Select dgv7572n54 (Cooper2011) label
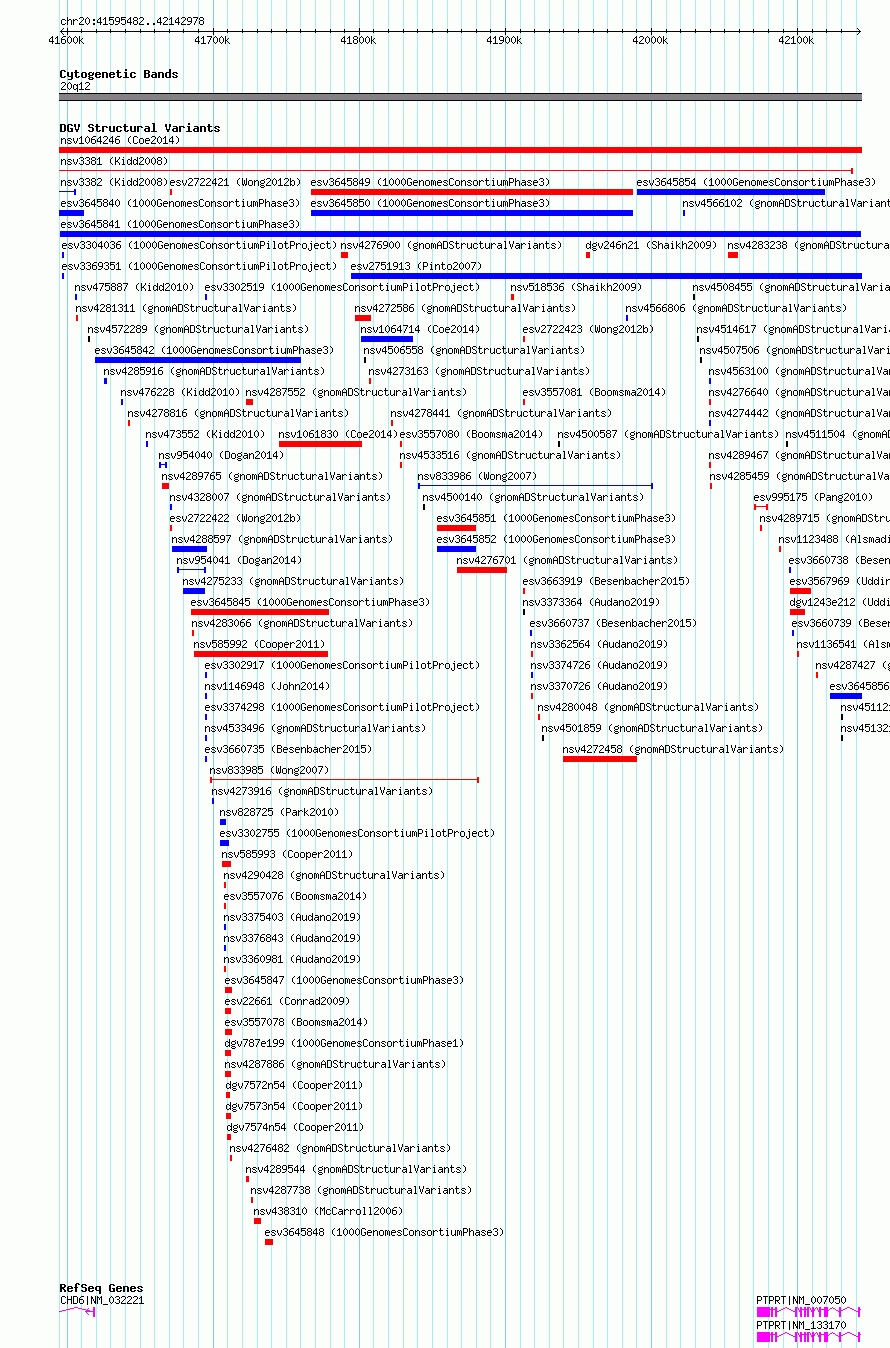 294,1085
